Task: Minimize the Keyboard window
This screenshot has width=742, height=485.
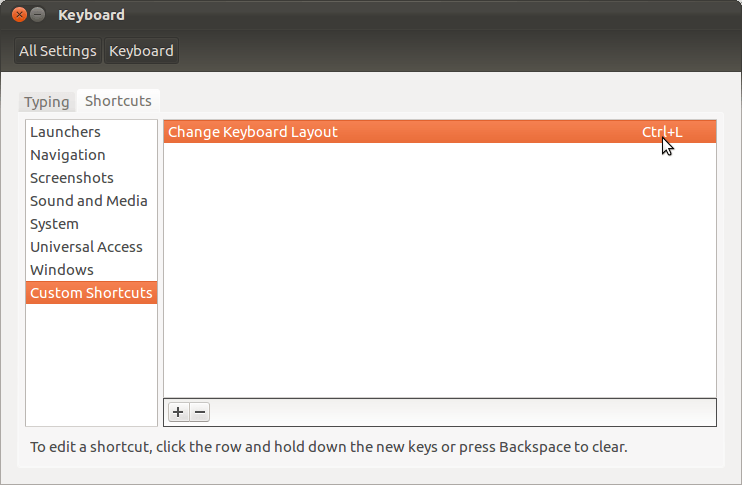Action: click(38, 15)
